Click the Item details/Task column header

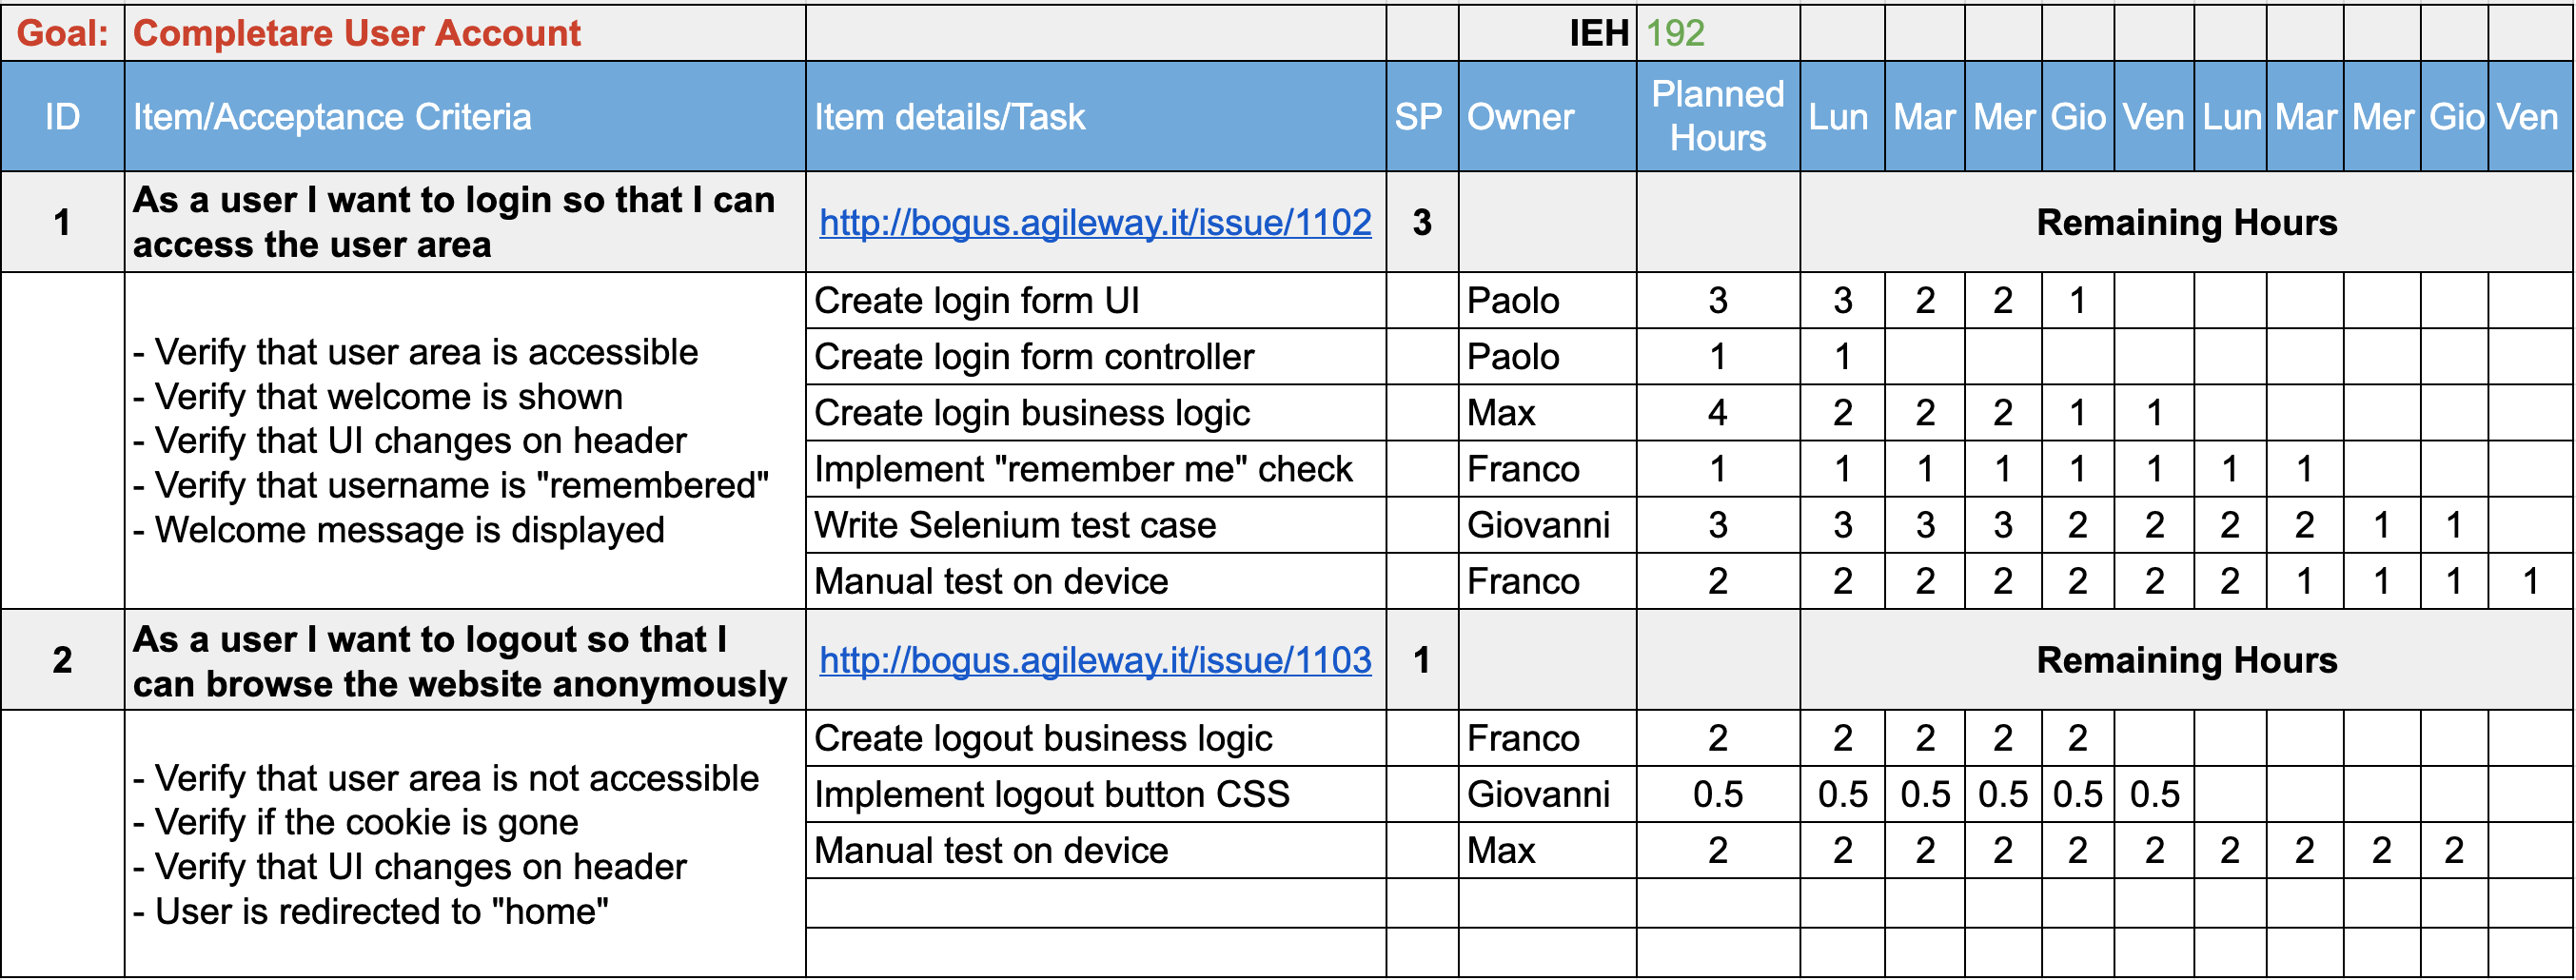950,117
